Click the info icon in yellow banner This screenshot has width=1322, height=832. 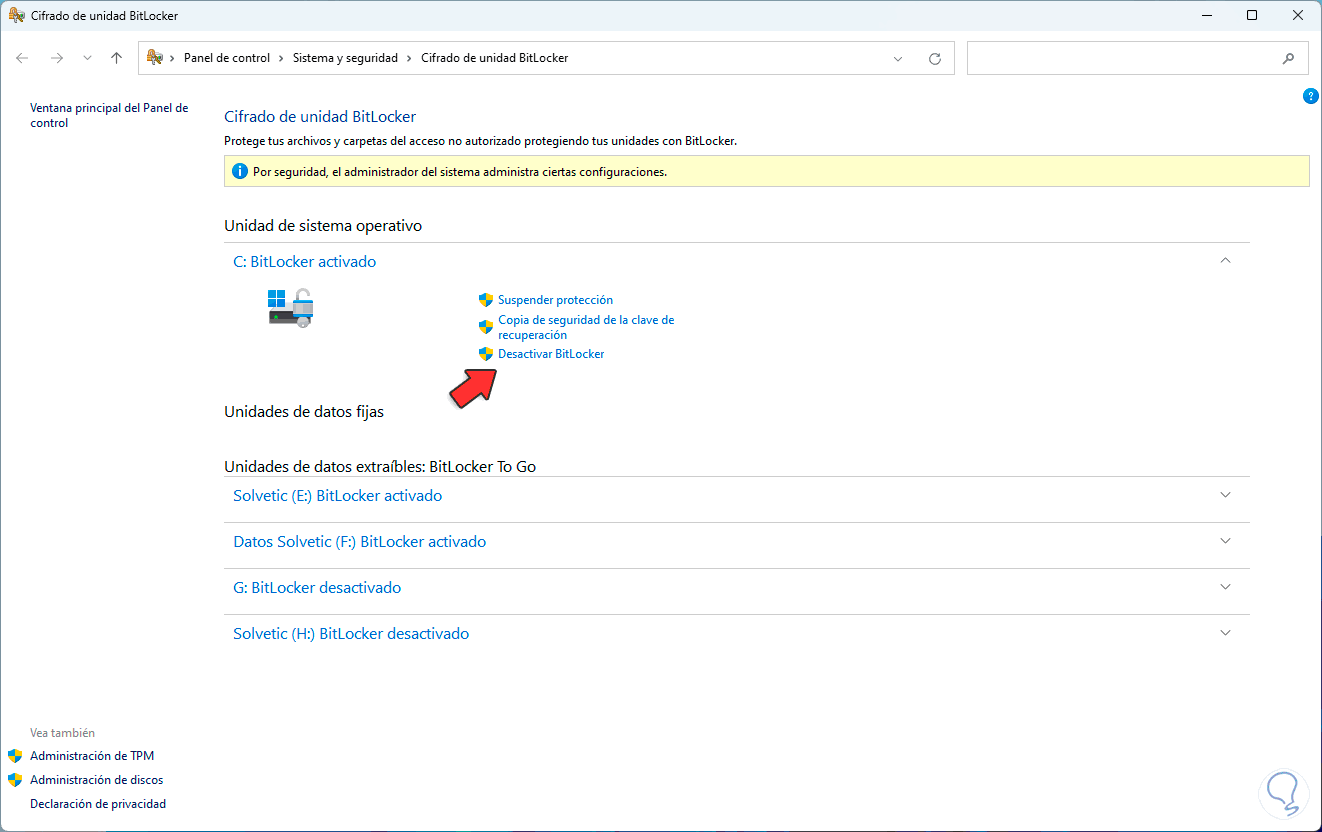click(x=240, y=171)
